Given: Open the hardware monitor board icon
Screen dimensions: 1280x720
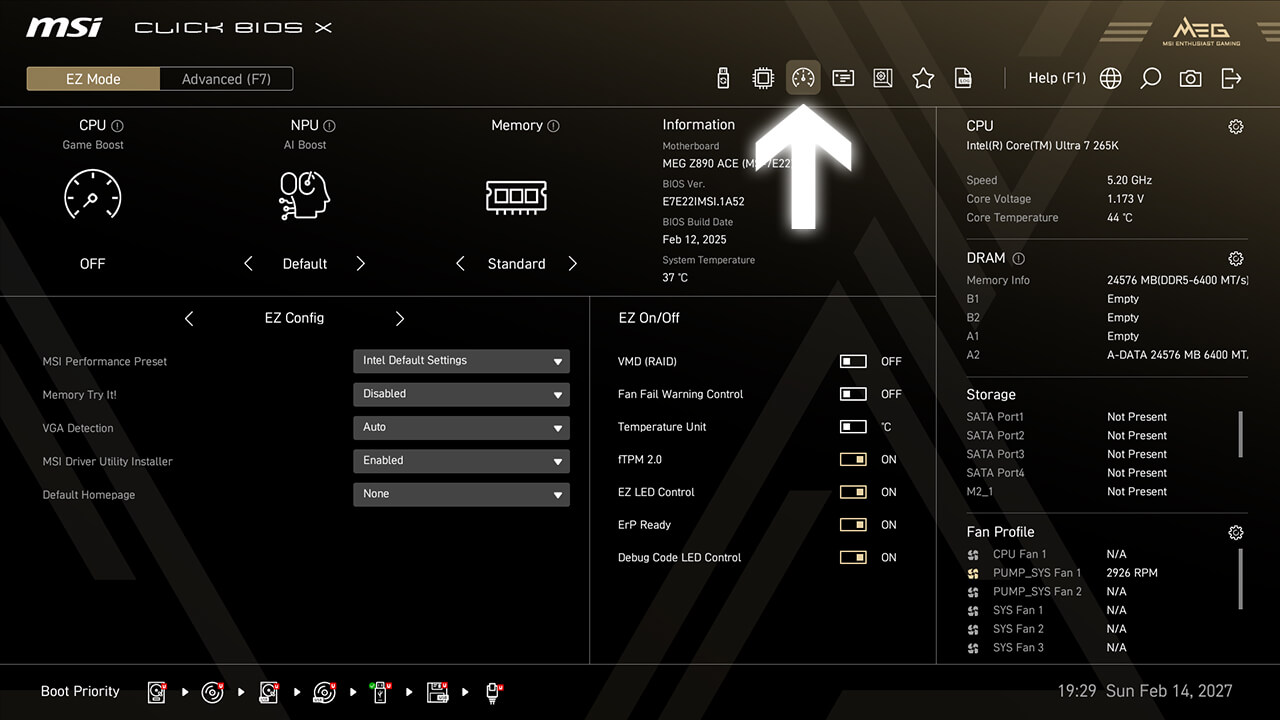Looking at the screenshot, I should [x=883, y=78].
